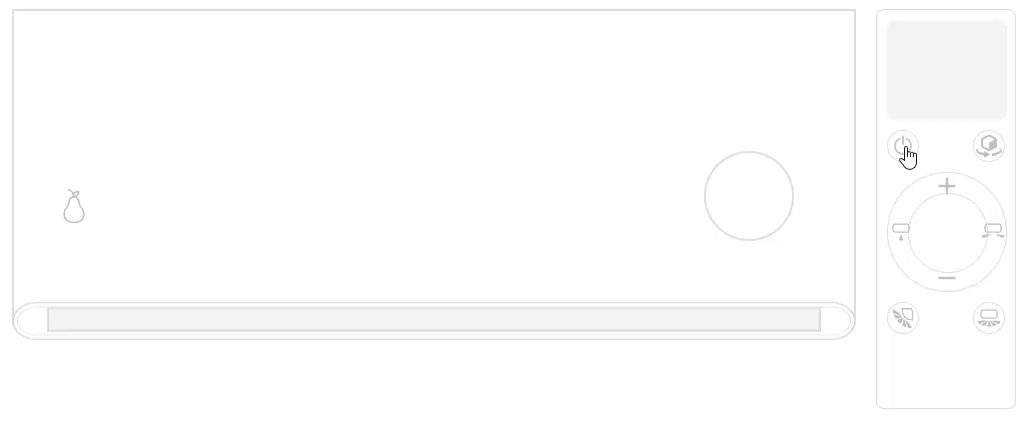Select the spread airflow mode icon on the dial

[993, 230]
